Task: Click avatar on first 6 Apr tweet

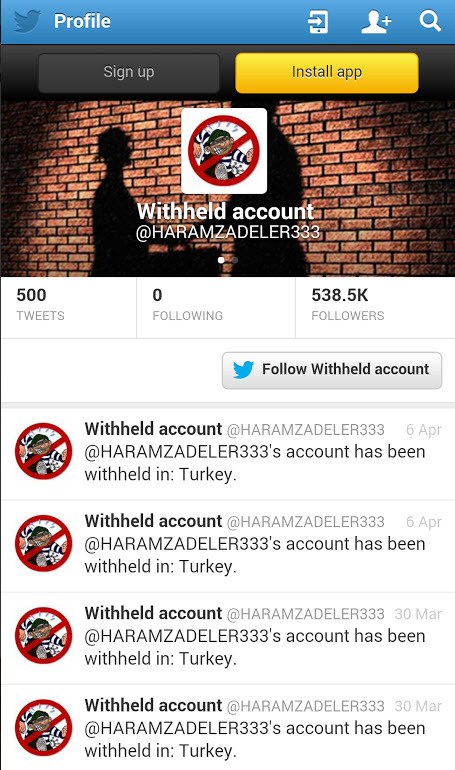Action: [x=43, y=451]
